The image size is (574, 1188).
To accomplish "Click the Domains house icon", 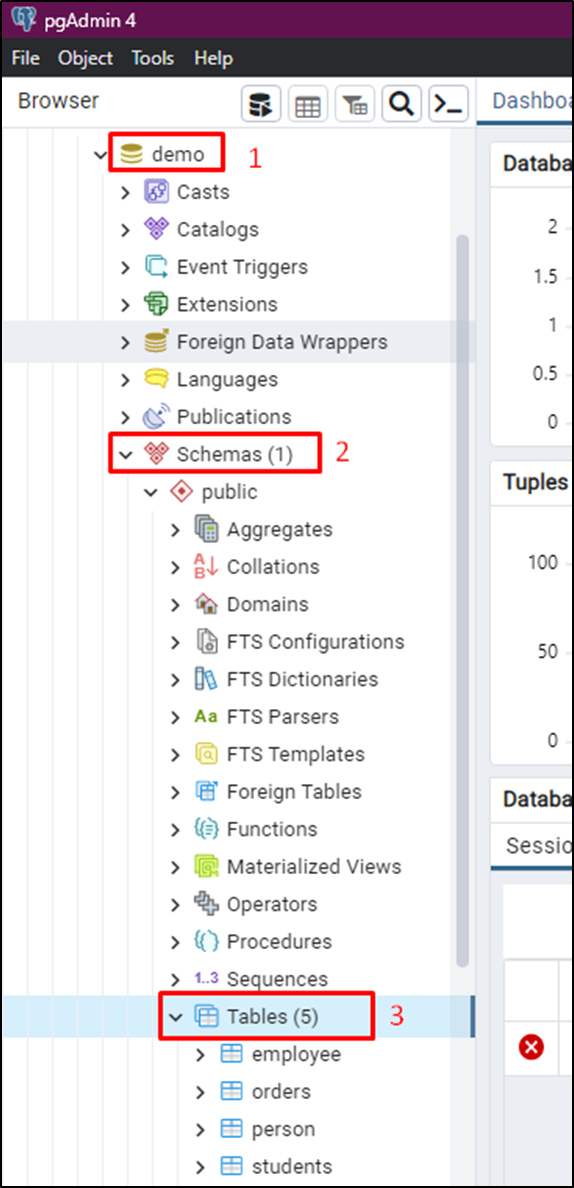I will pos(206,604).
